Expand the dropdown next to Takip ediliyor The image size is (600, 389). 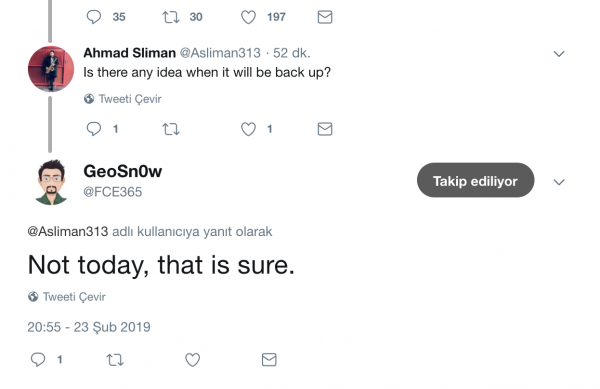tap(559, 182)
